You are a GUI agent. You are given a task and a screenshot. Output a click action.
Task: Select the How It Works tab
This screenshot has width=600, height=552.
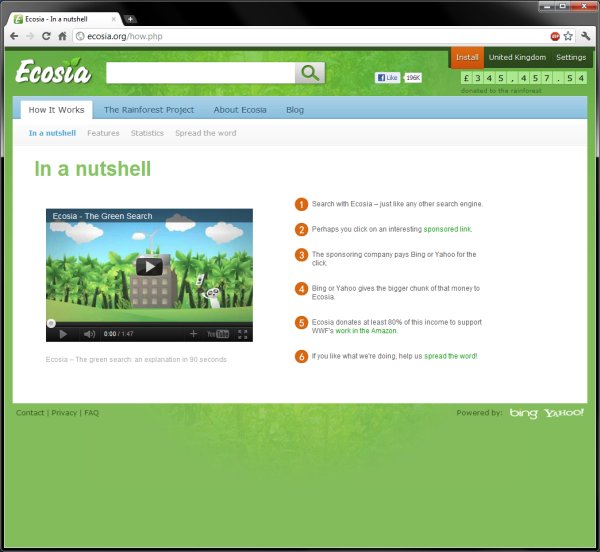(x=56, y=110)
